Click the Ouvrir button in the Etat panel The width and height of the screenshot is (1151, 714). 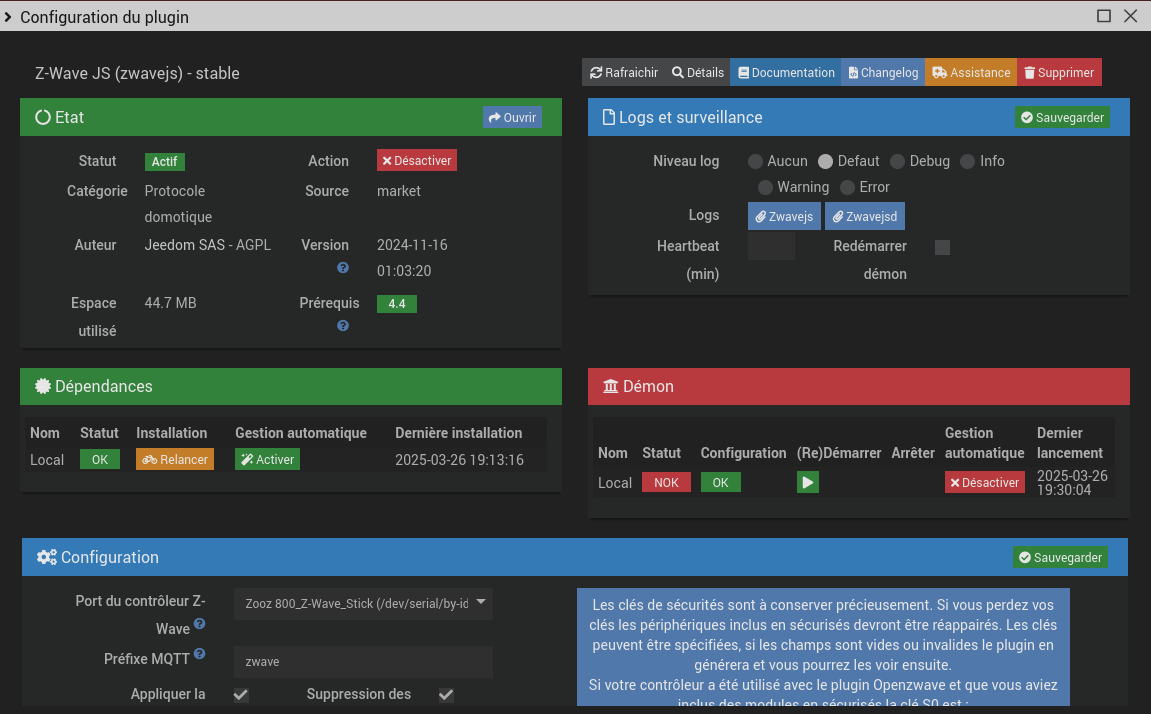(512, 117)
